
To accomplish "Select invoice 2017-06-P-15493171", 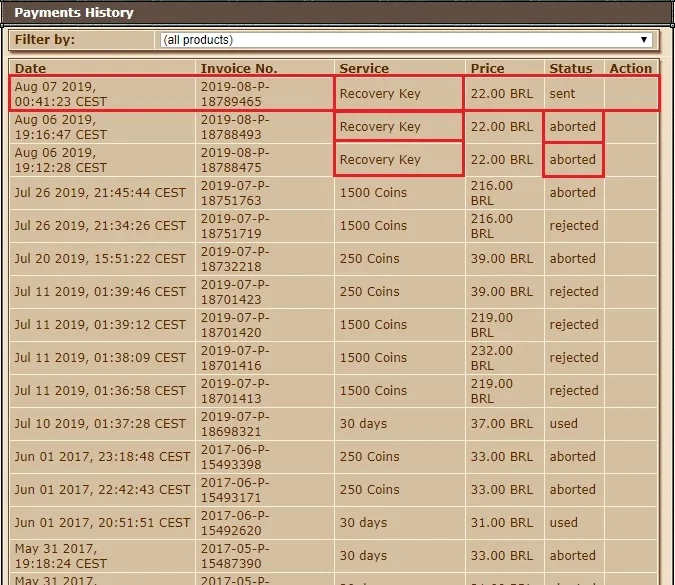I will 235,490.
